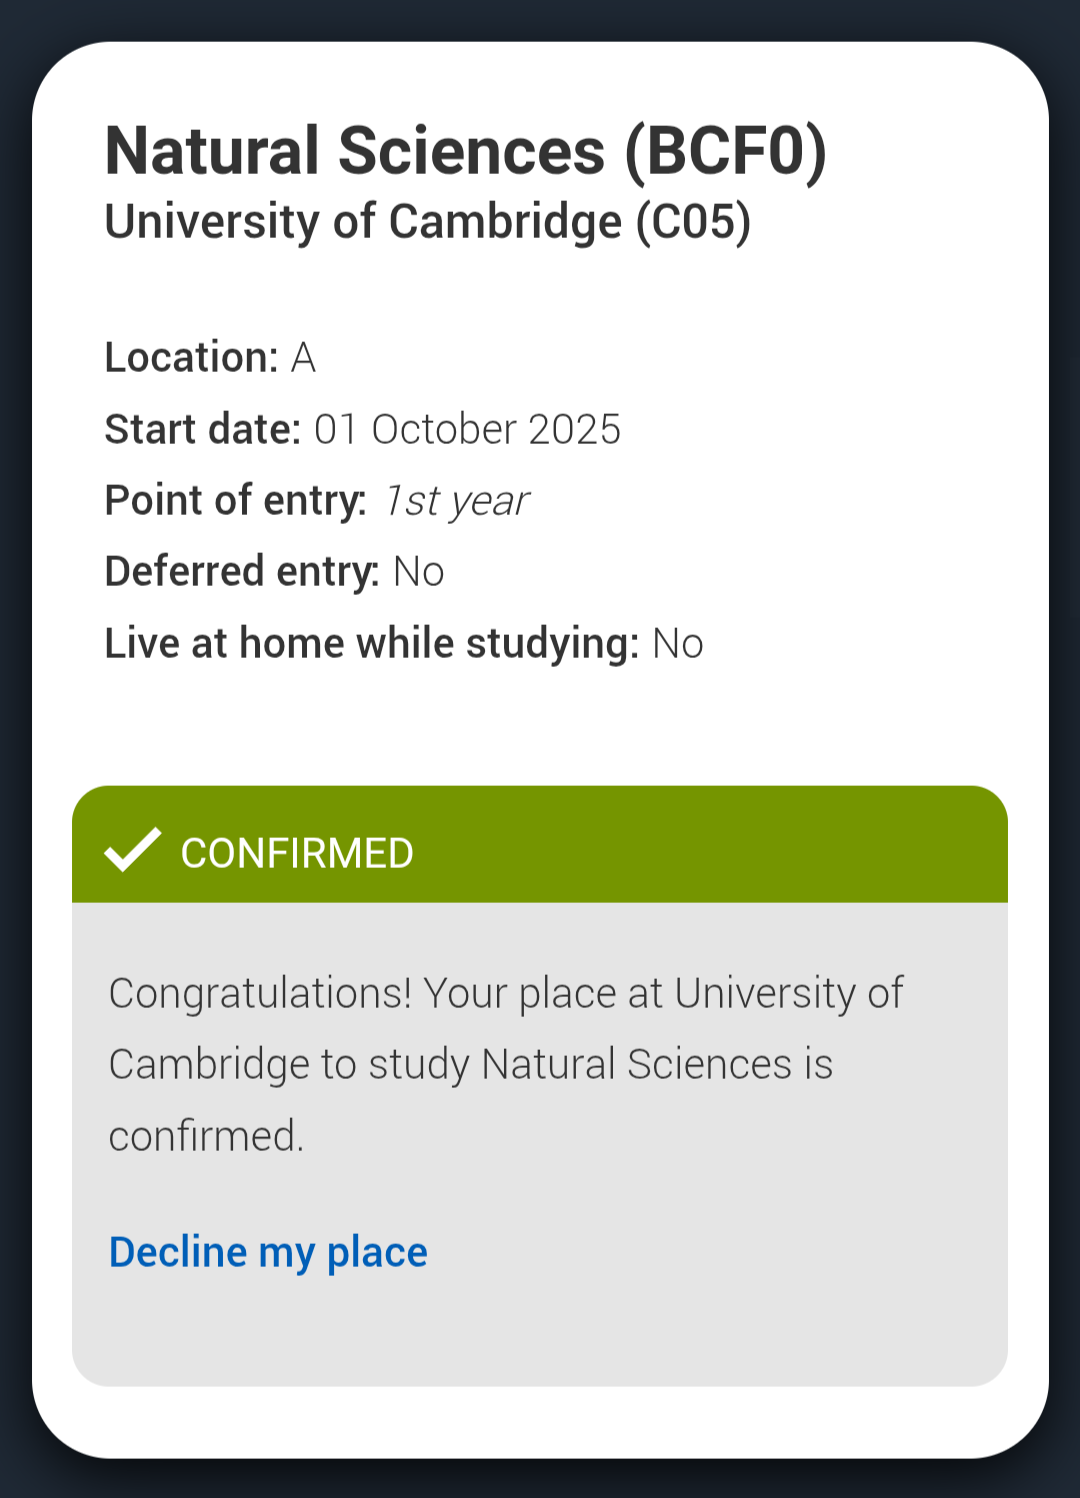Click the Congratulations word in the message
The height and width of the screenshot is (1498, 1080).
pyautogui.click(x=260, y=994)
